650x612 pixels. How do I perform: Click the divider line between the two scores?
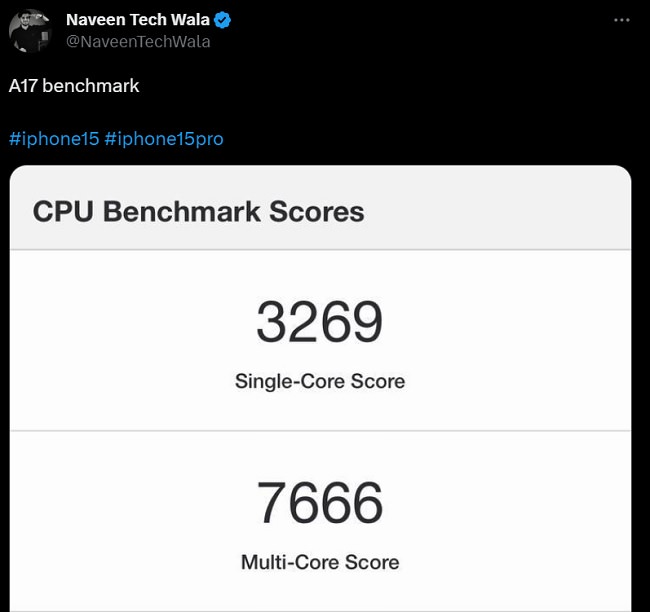coord(320,431)
